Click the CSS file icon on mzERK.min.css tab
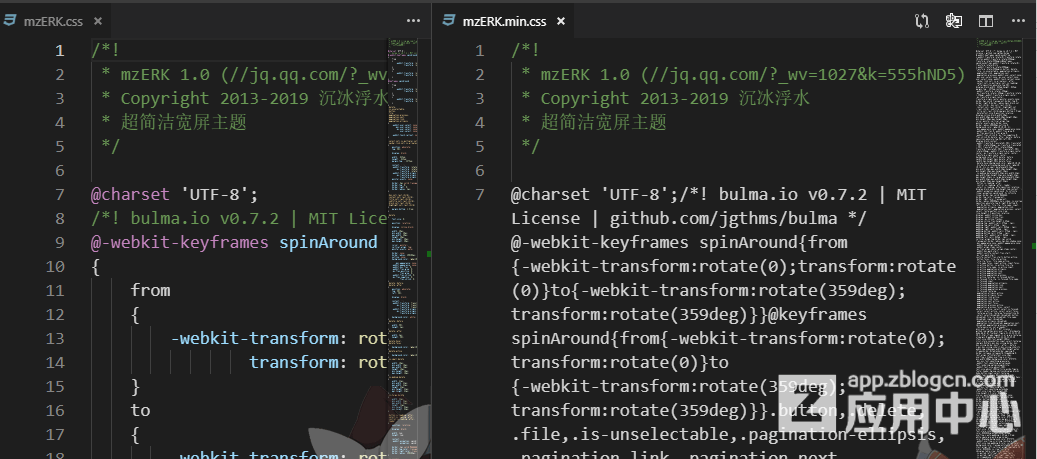Image resolution: width=1037 pixels, height=459 pixels. (x=450, y=20)
